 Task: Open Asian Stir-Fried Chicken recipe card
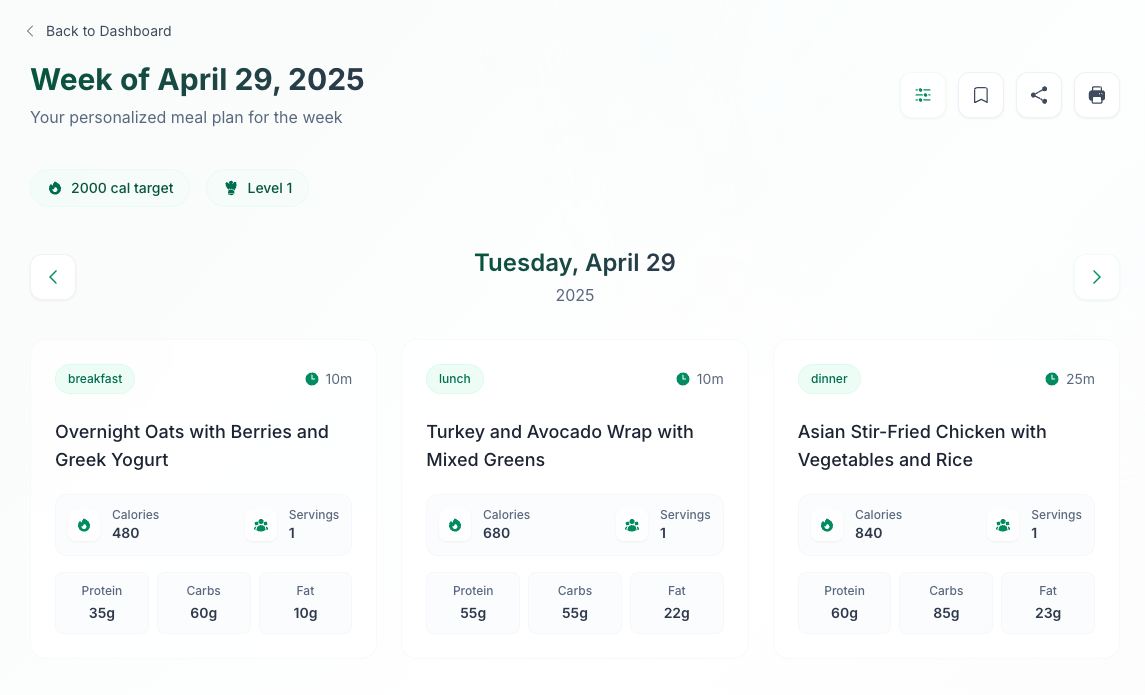coord(922,446)
